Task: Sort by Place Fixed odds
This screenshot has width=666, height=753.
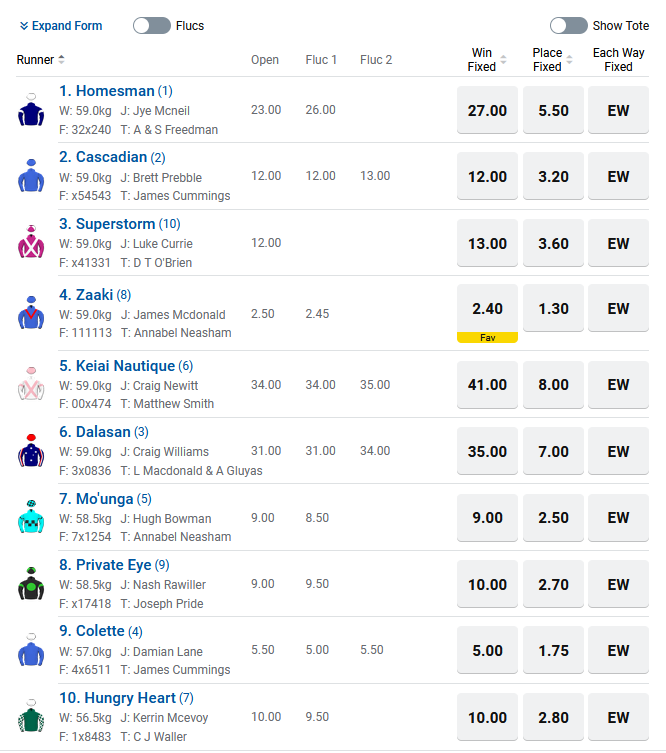Action: (x=569, y=60)
